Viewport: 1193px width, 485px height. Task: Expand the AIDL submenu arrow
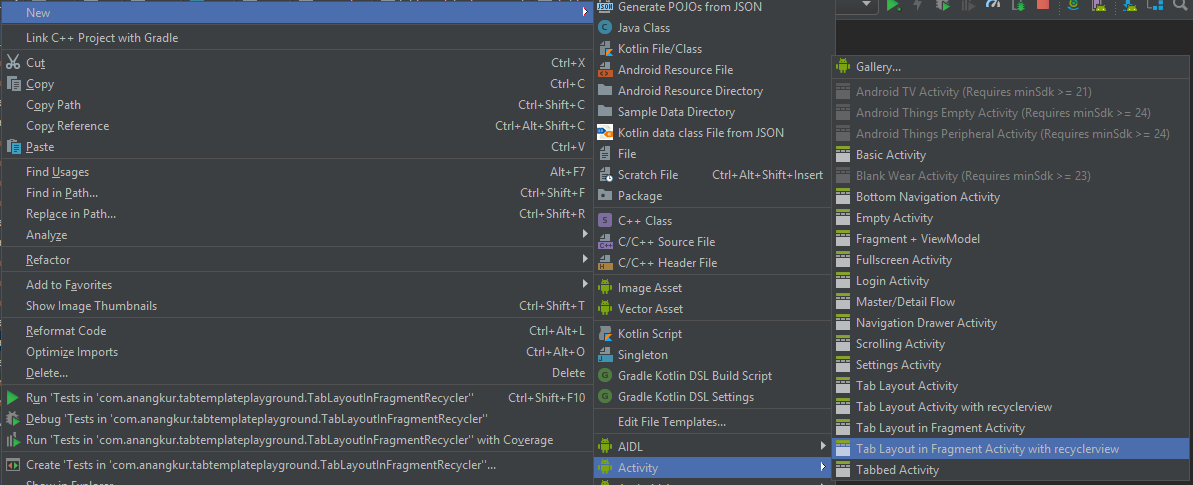[822, 445]
